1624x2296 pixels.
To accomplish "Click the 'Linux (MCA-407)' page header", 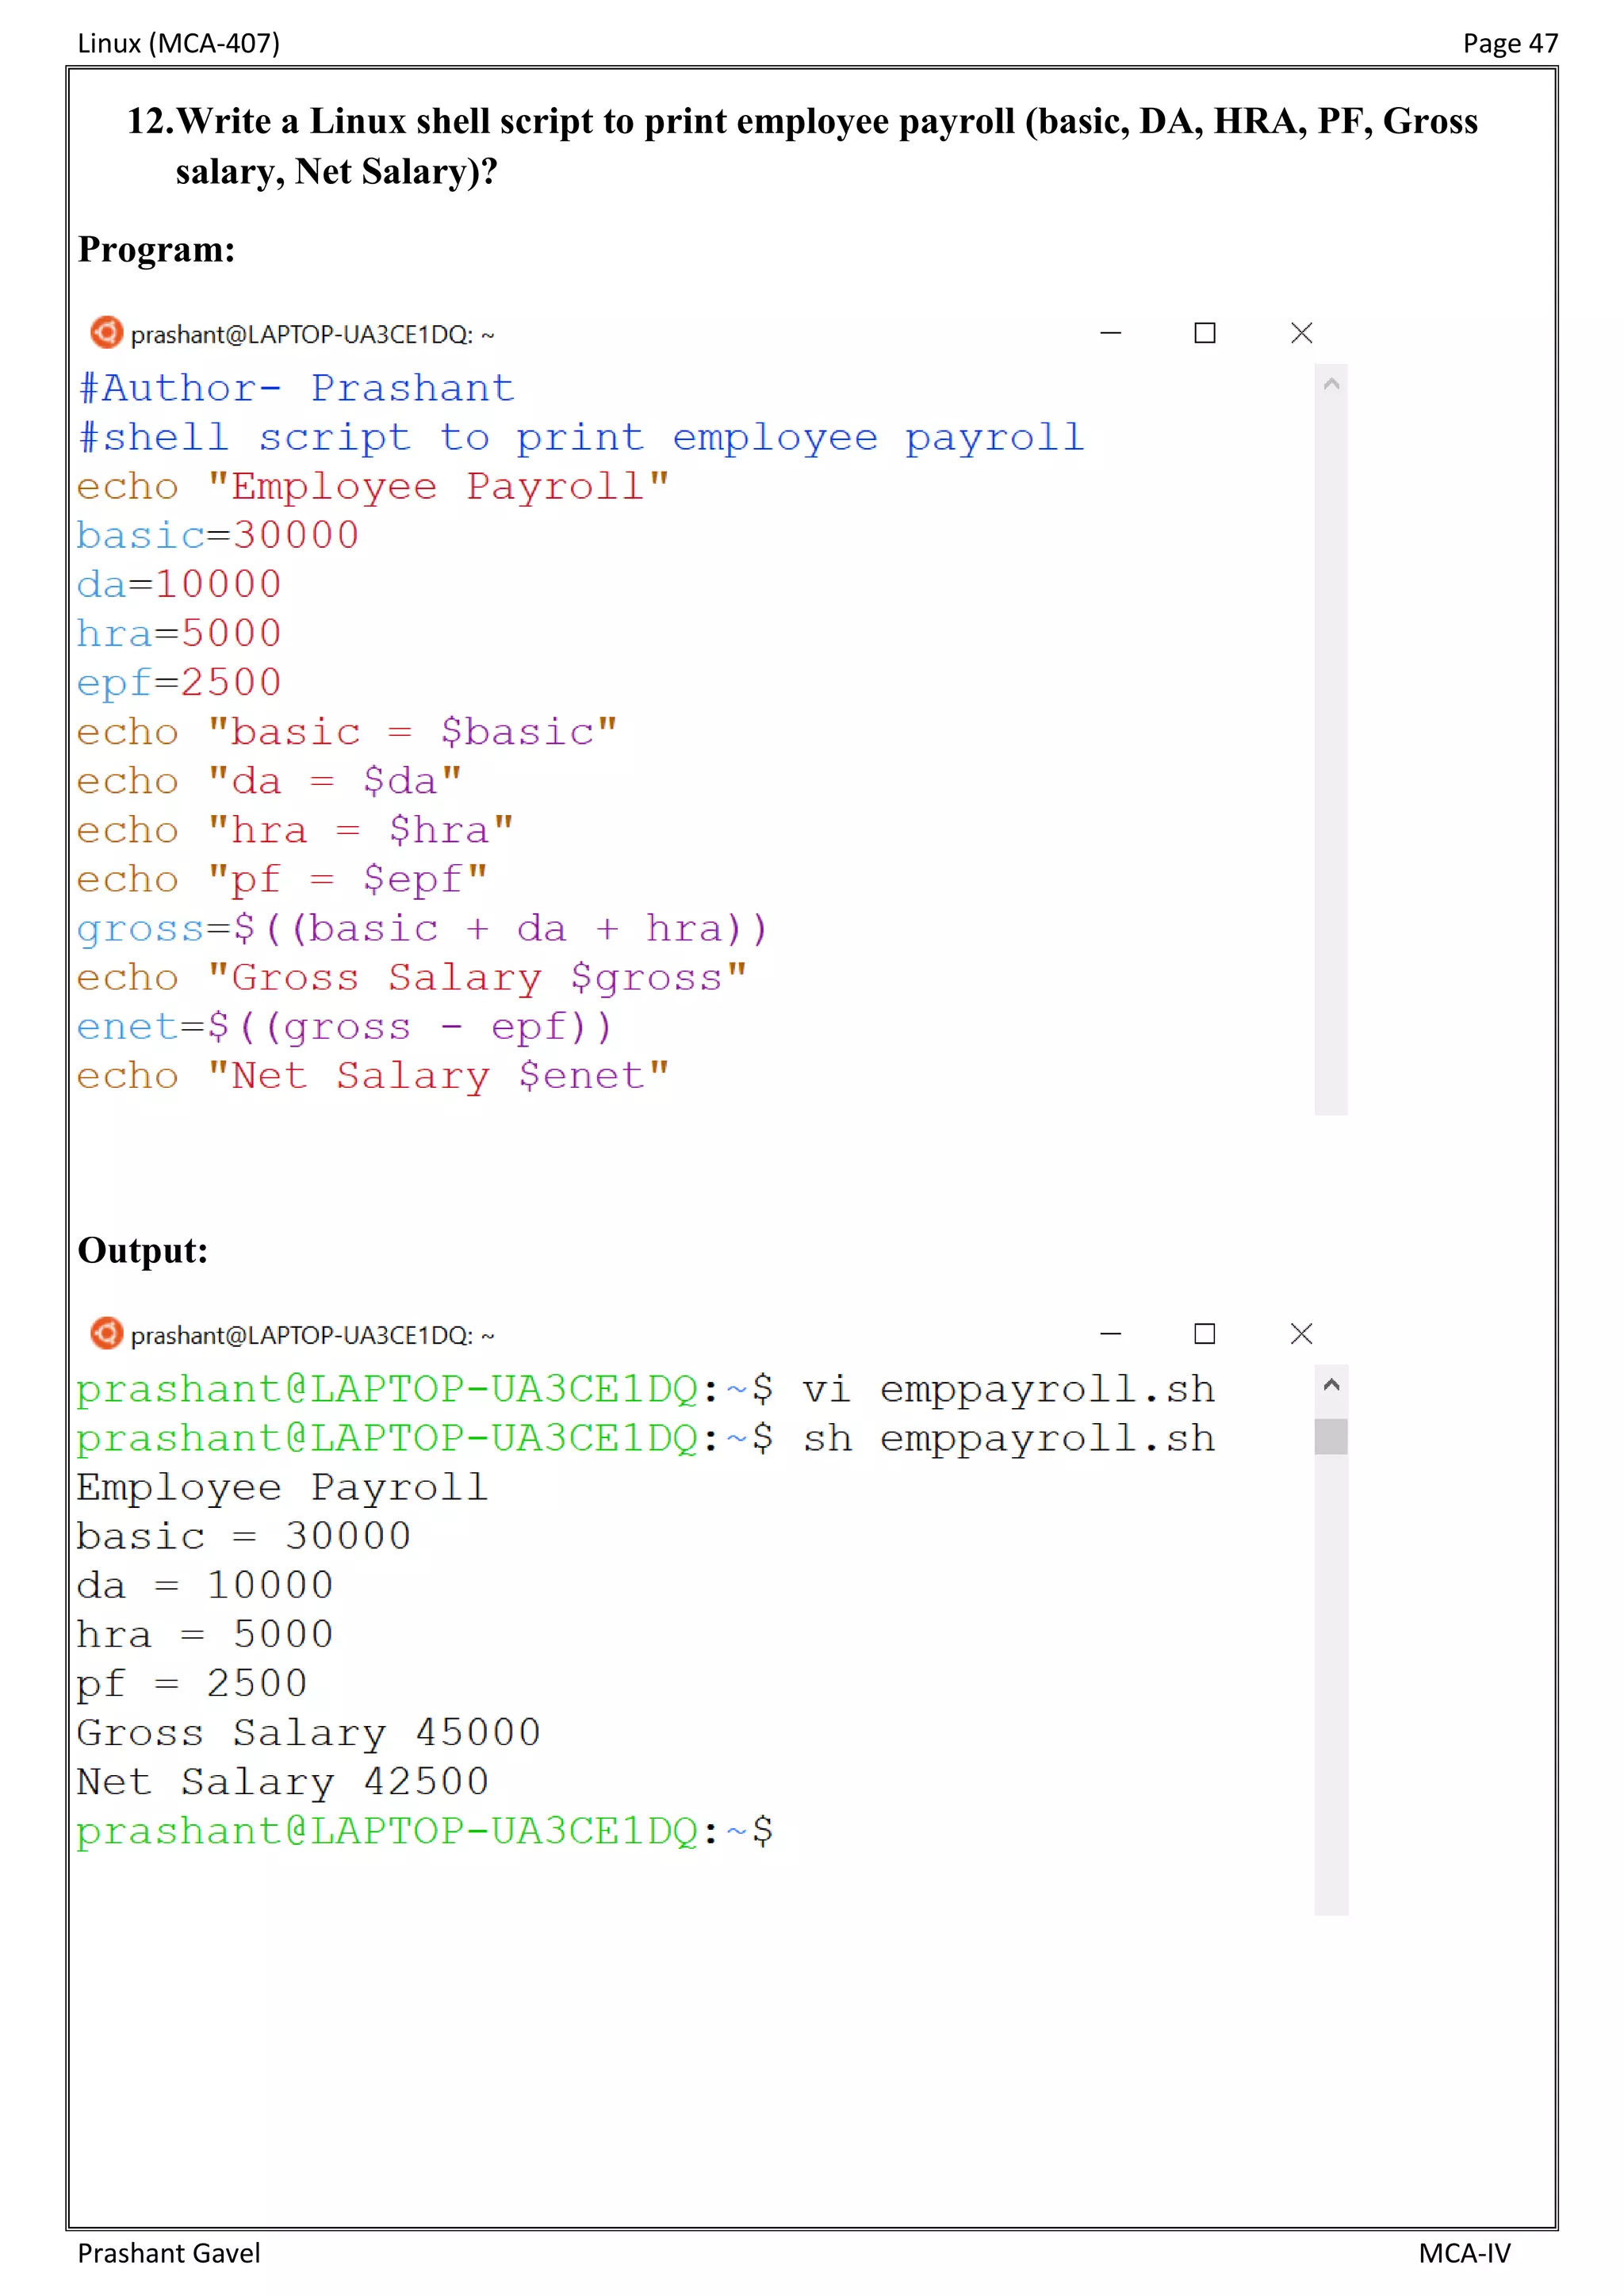I will tap(179, 43).
